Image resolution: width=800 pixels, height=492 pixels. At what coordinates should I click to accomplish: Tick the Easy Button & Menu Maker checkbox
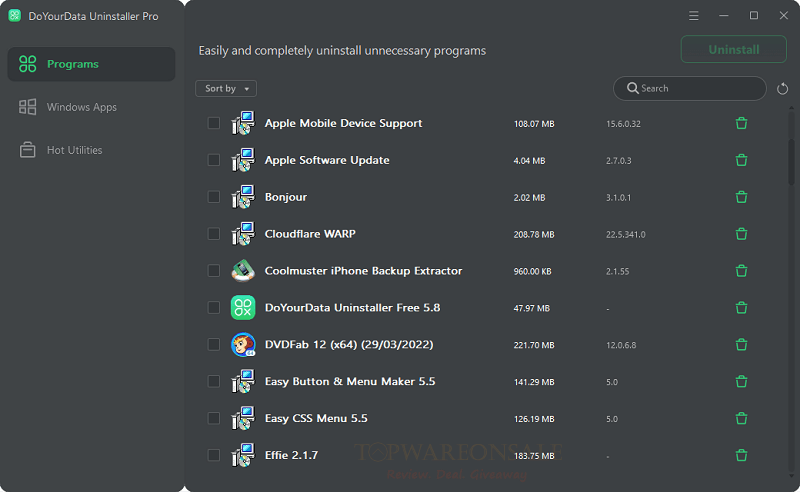(x=214, y=381)
